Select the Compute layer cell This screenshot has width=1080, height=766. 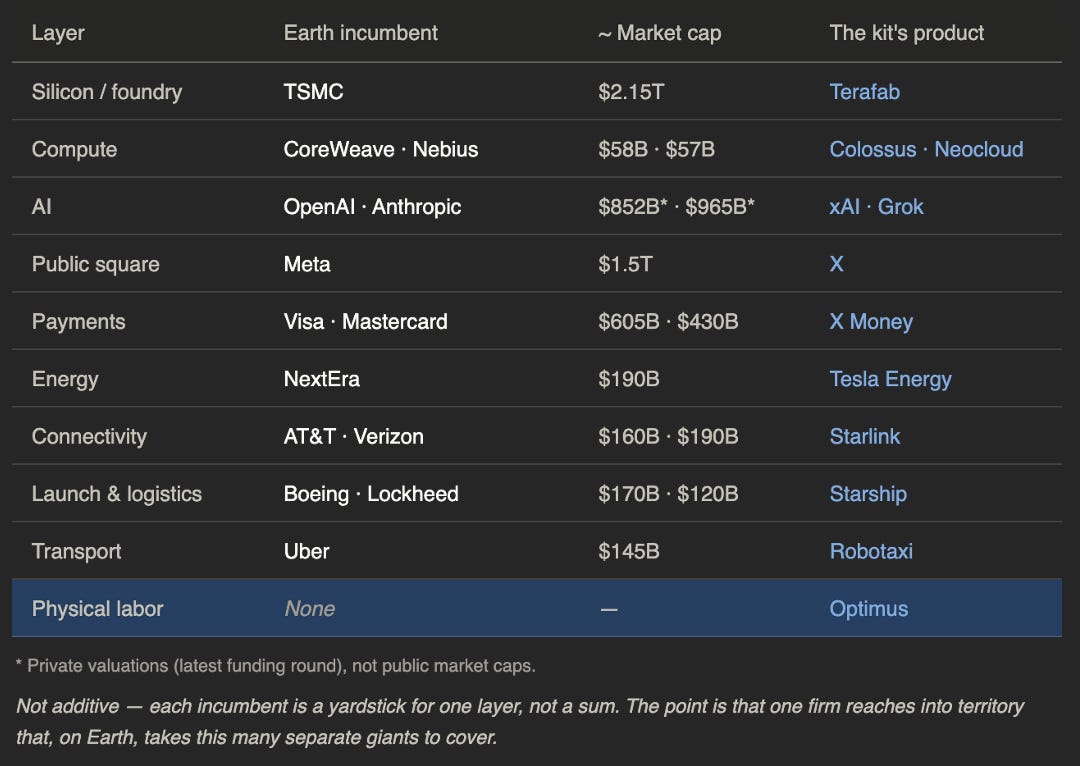coord(74,149)
